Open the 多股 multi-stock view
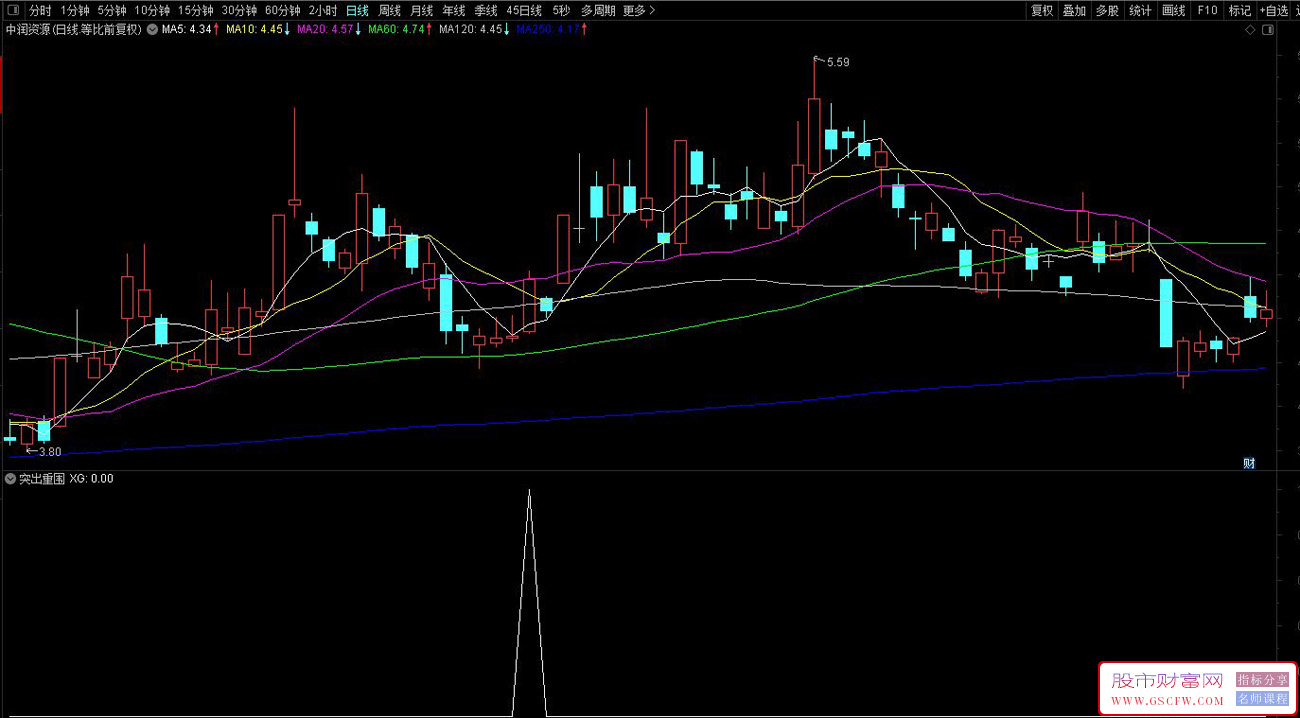The height and width of the screenshot is (718, 1300). pyautogui.click(x=1107, y=10)
